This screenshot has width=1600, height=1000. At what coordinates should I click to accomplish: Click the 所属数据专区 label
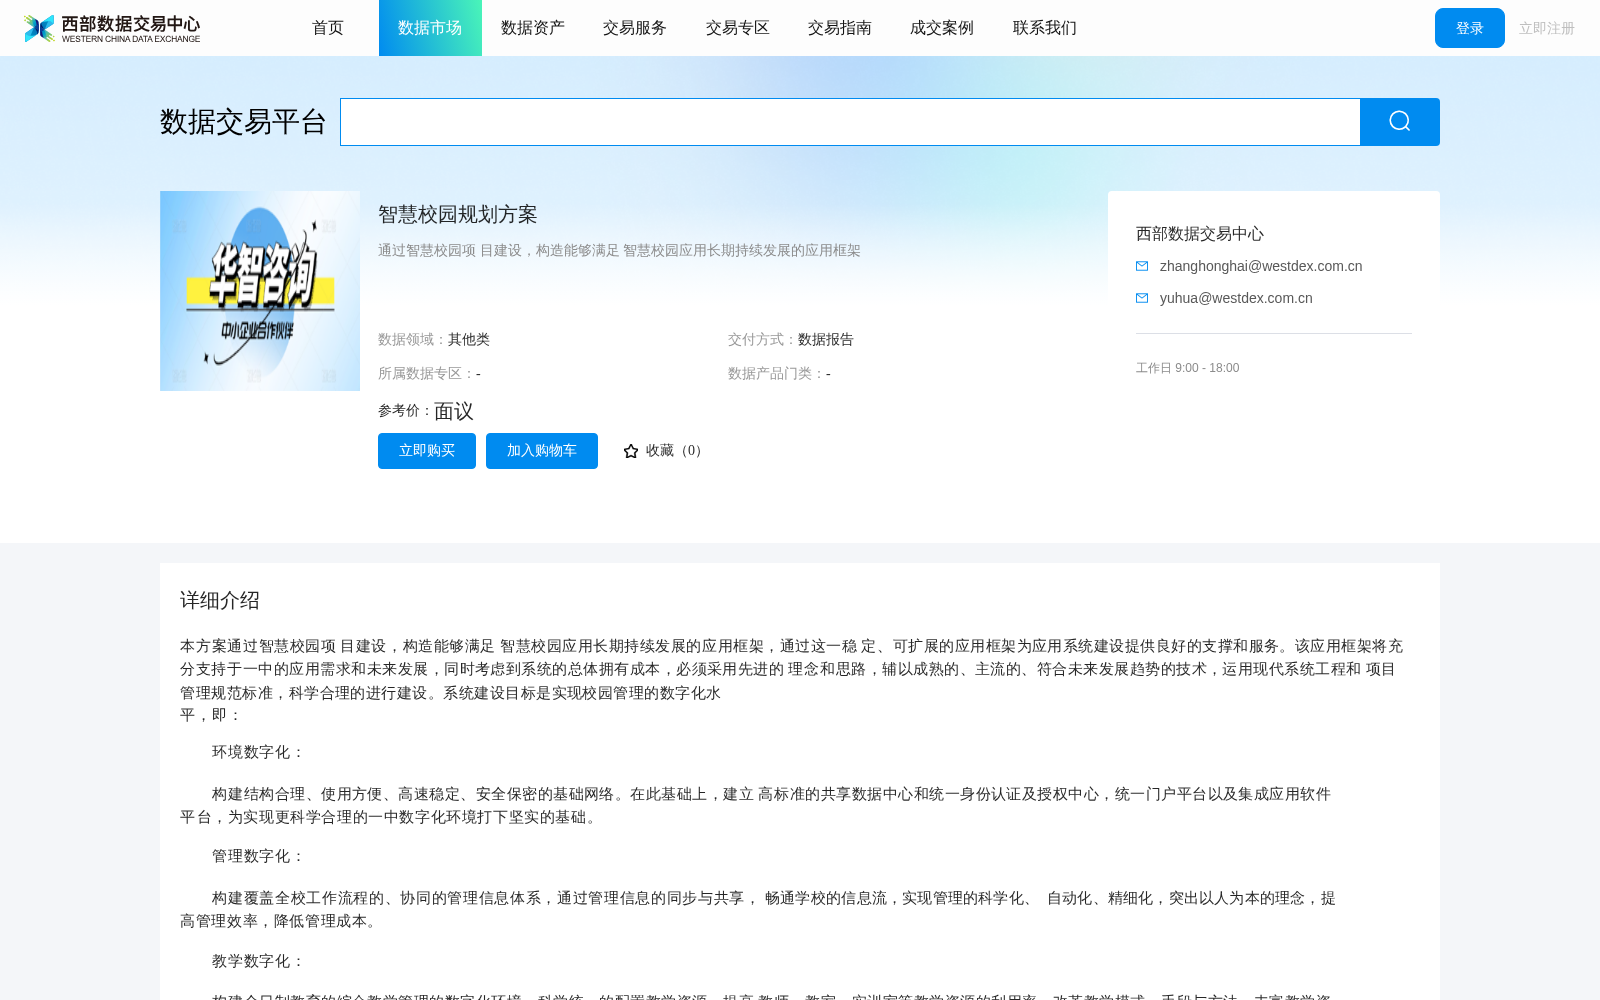(x=427, y=374)
